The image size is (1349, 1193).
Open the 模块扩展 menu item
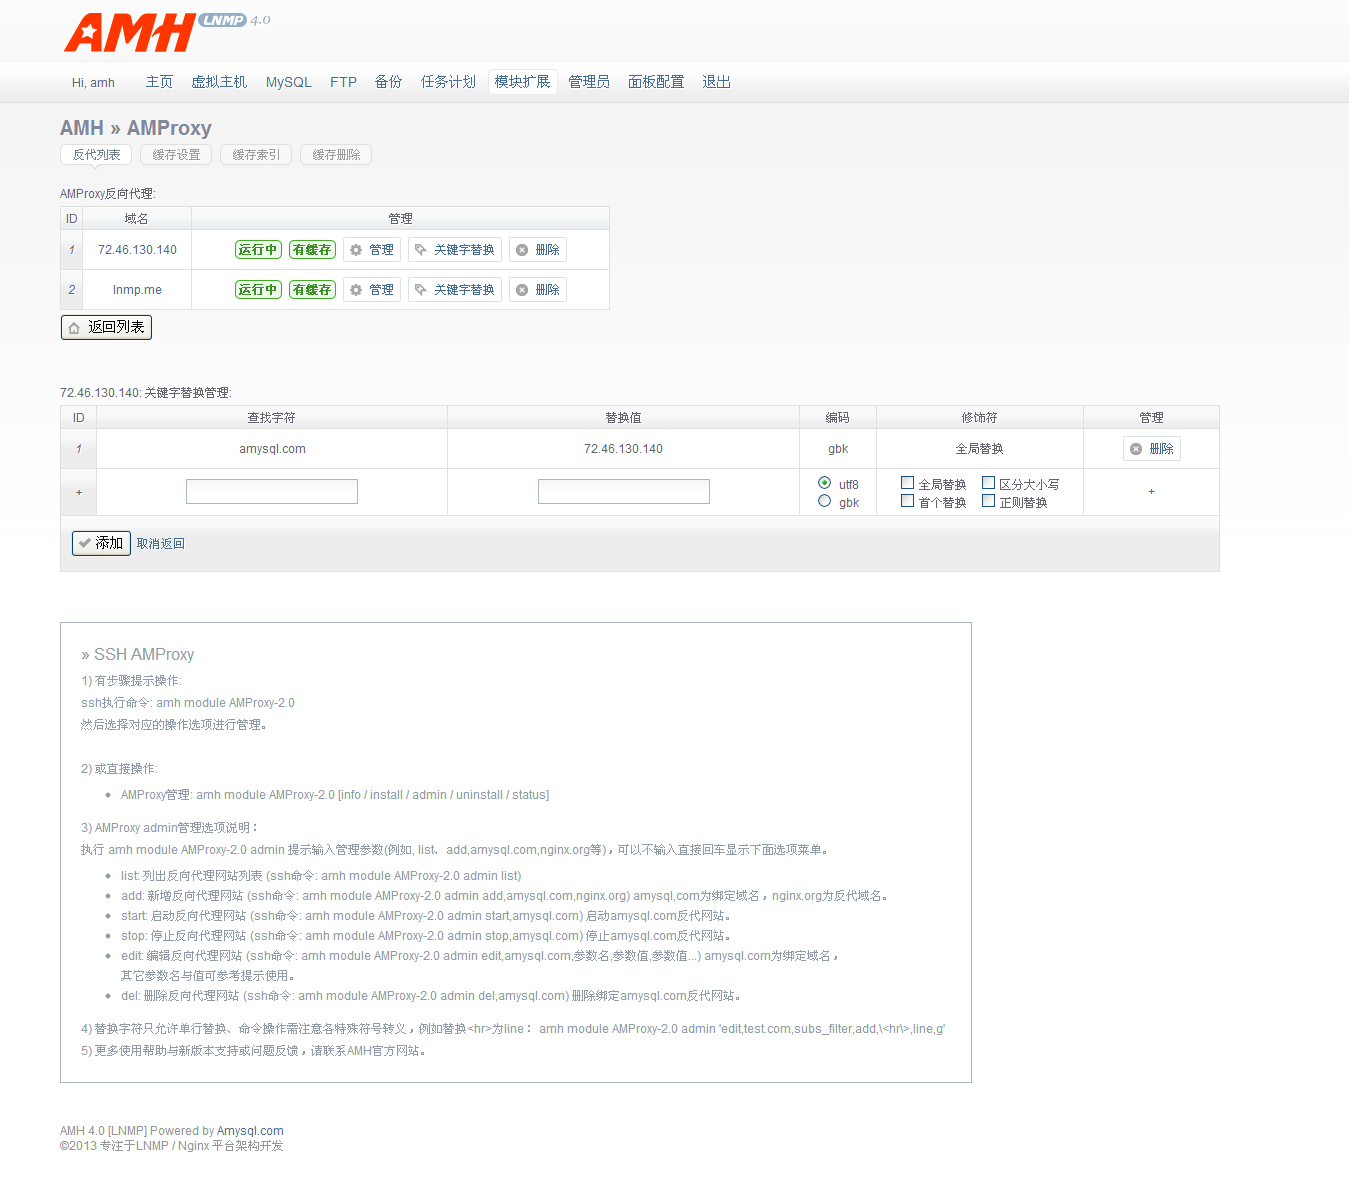522,82
